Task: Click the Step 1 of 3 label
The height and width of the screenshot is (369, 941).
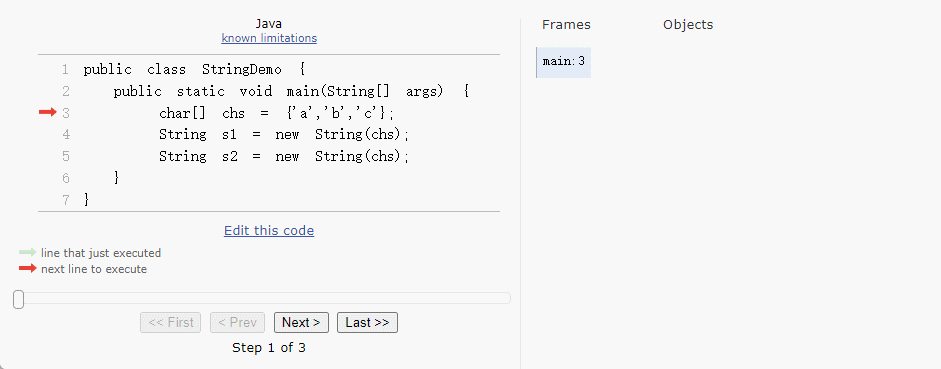Action: [x=269, y=347]
